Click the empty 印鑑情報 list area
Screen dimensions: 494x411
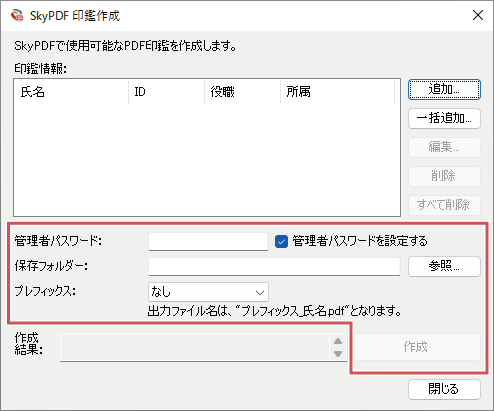click(x=207, y=160)
